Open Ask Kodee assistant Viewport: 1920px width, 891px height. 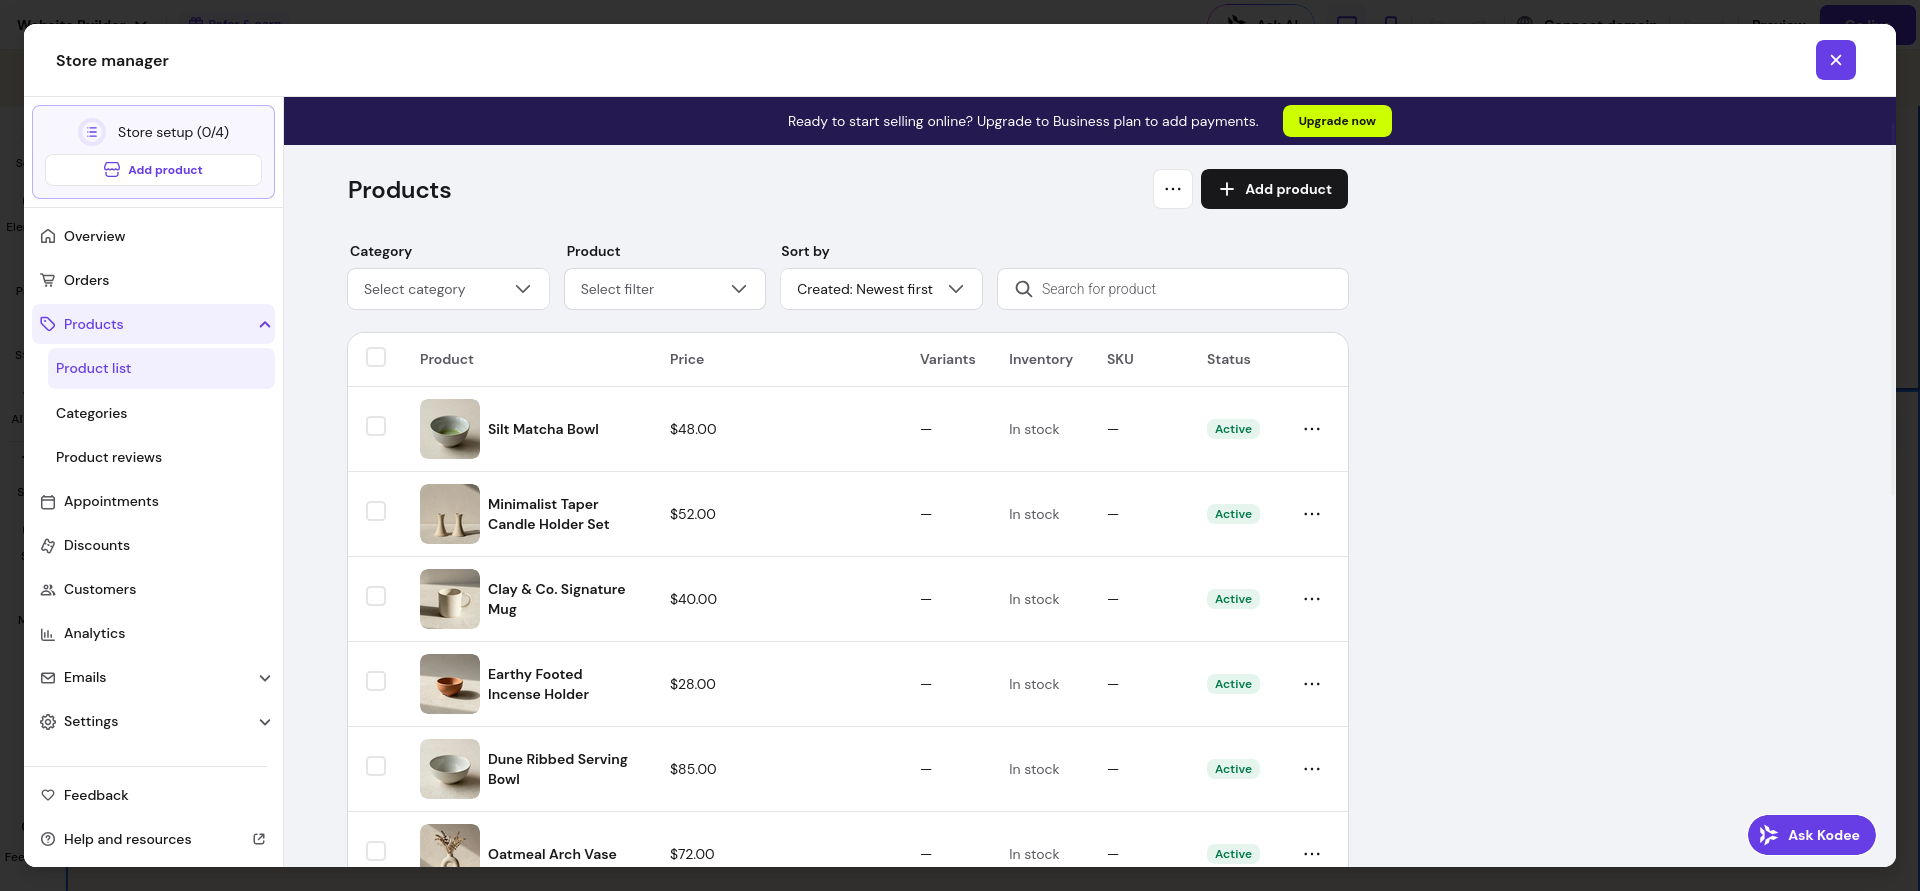pyautogui.click(x=1811, y=835)
